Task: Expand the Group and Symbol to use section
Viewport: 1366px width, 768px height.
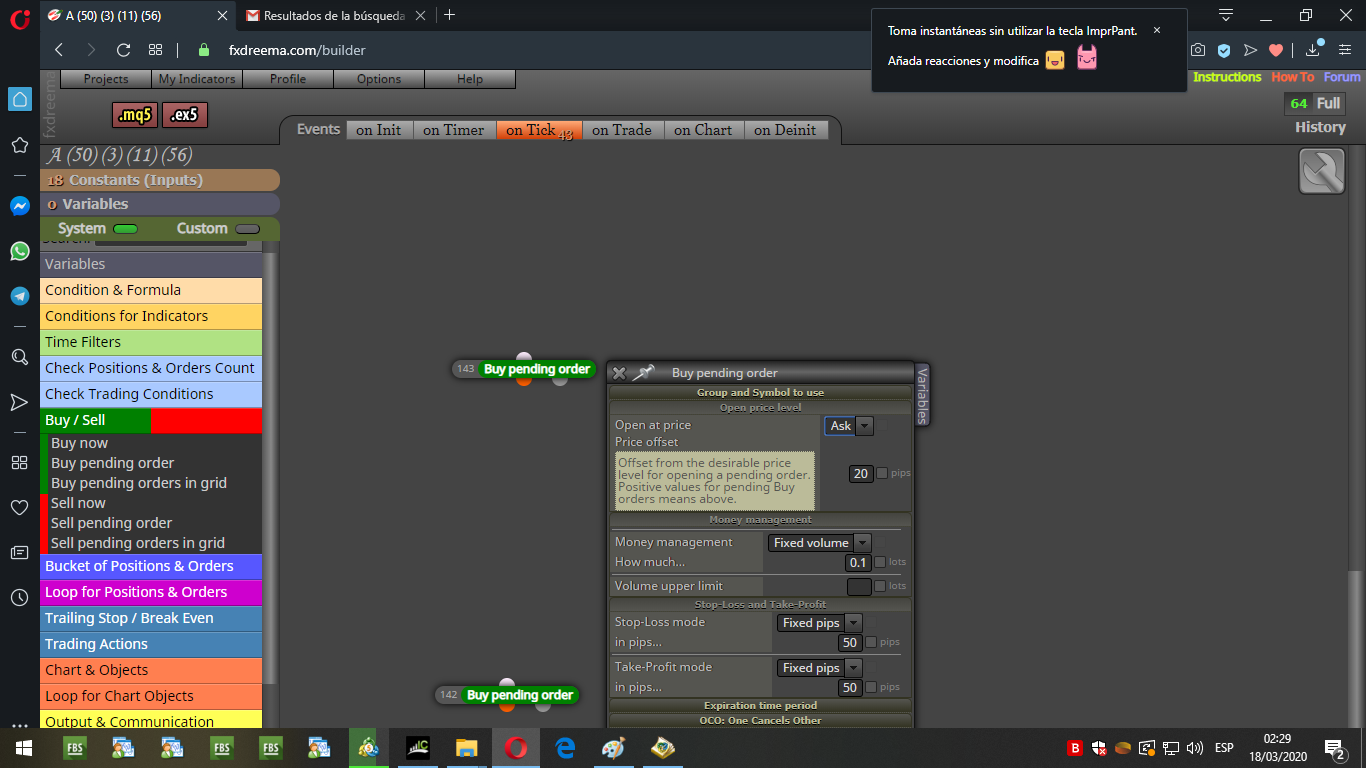Action: coord(760,392)
